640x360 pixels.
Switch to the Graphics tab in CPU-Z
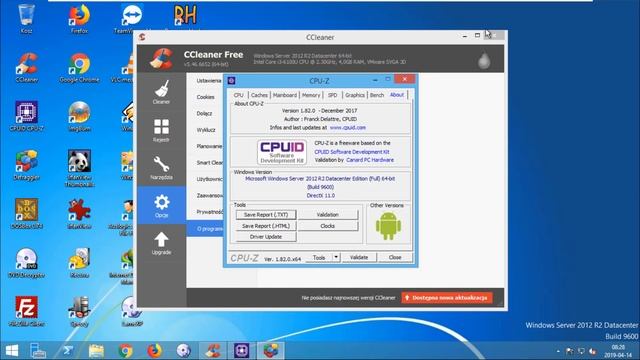point(355,95)
